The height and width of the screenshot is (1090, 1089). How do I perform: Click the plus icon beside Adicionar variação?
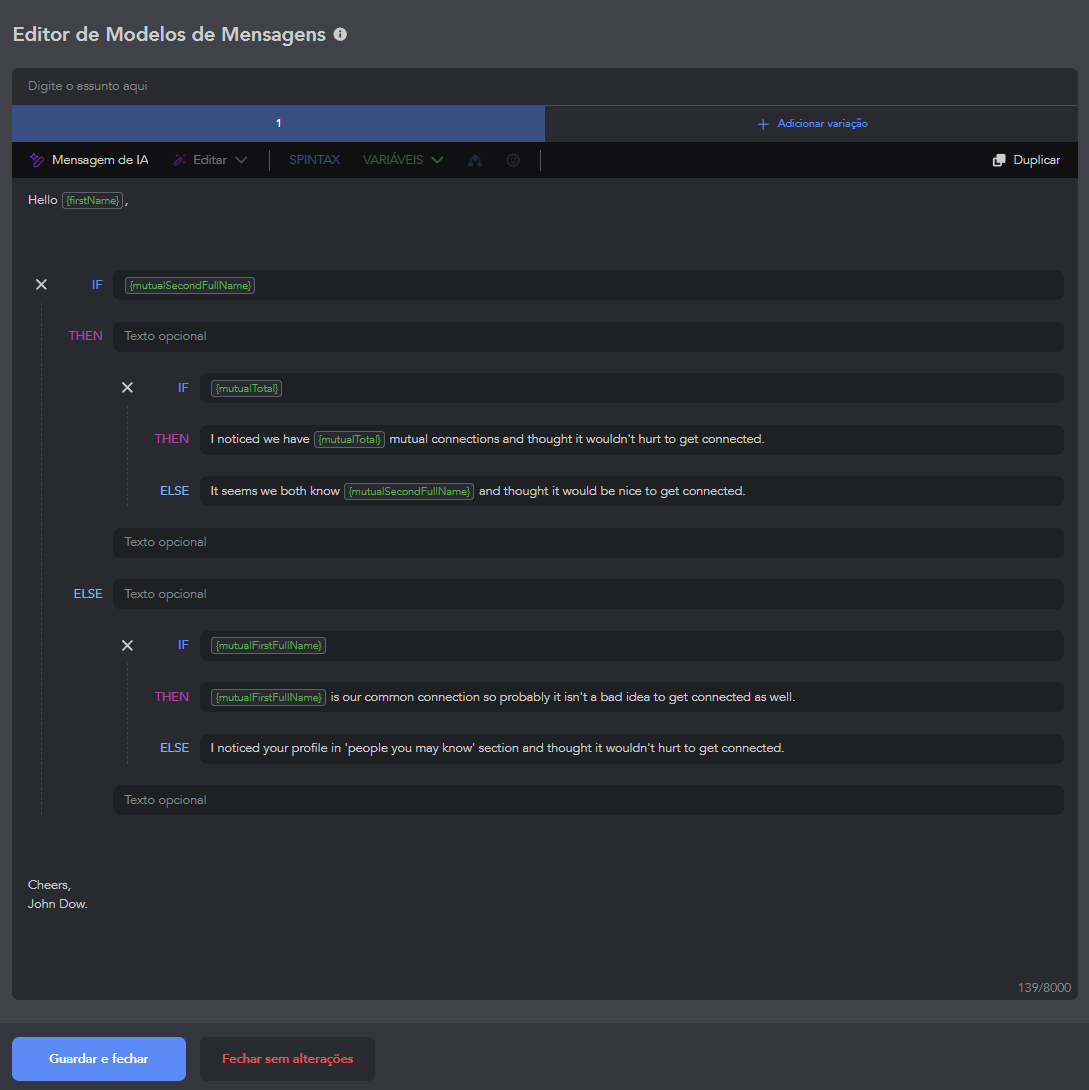coord(762,124)
